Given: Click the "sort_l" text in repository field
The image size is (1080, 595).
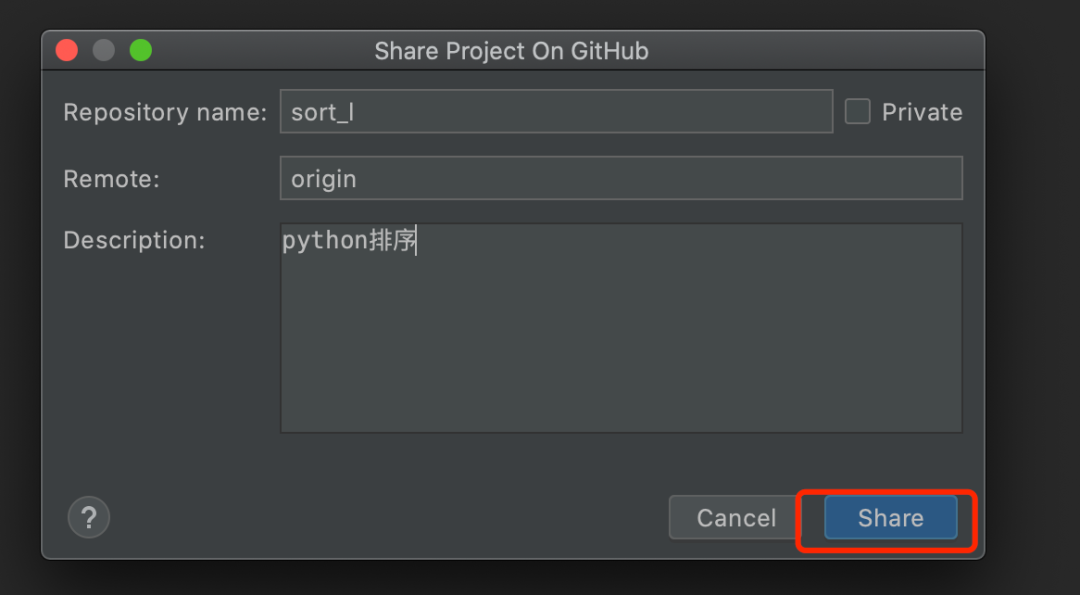Looking at the screenshot, I should coord(322,112).
